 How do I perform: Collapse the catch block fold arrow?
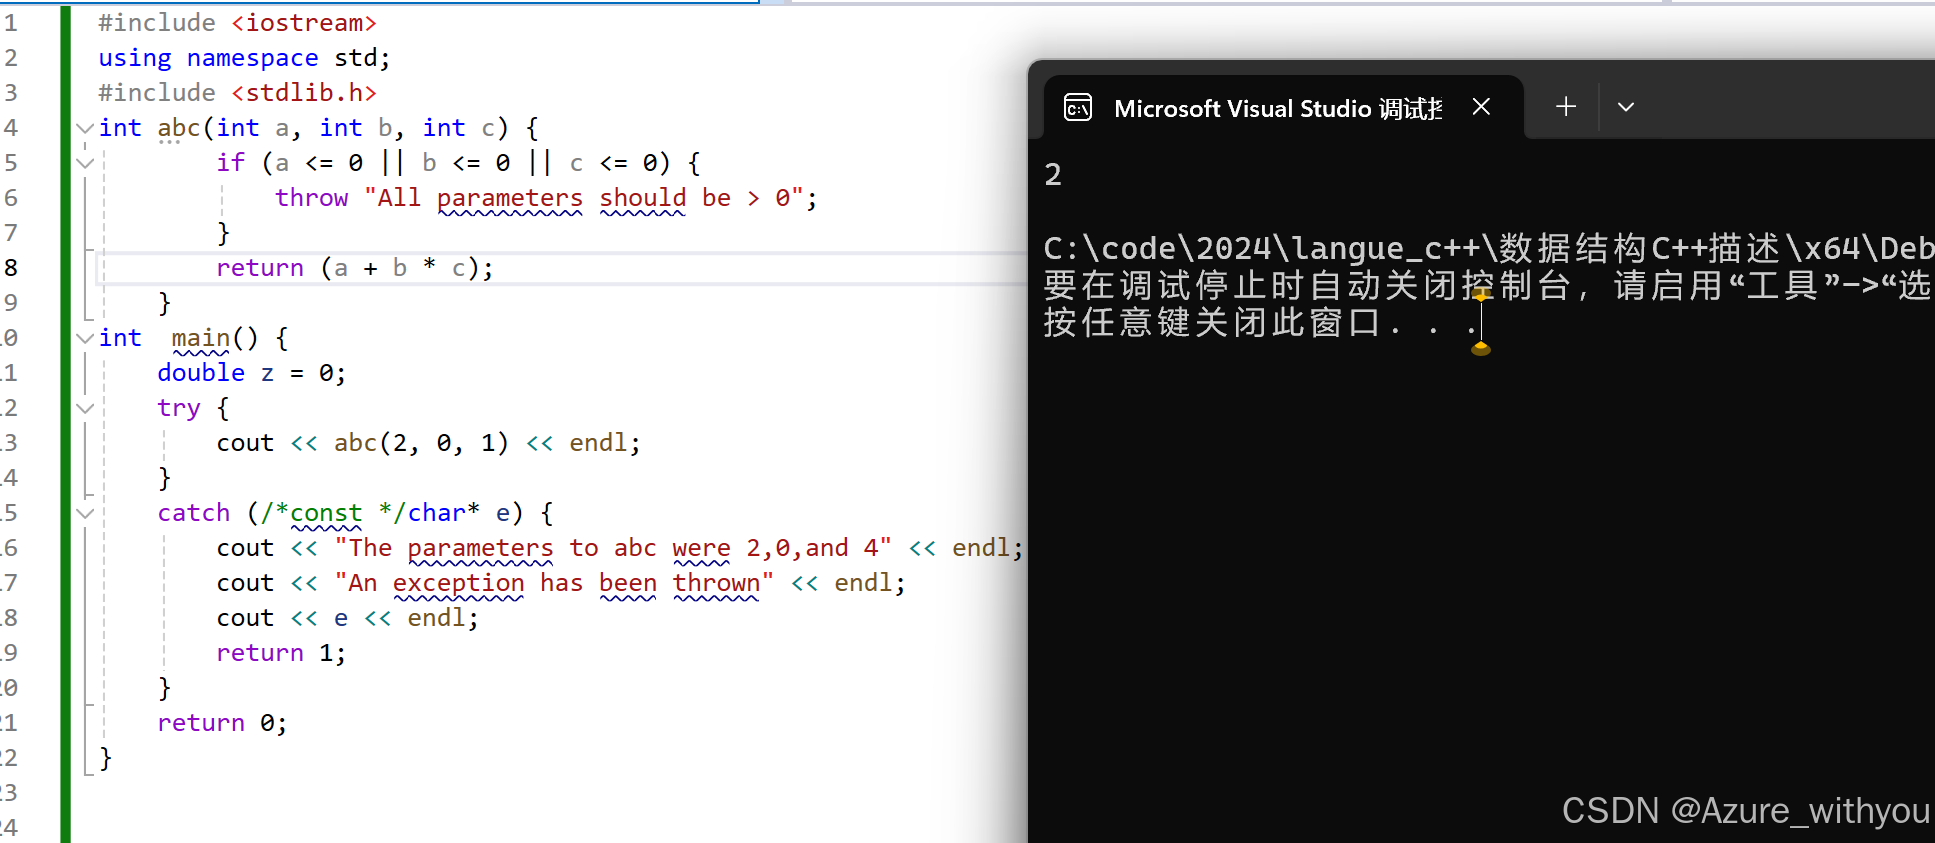[85, 513]
